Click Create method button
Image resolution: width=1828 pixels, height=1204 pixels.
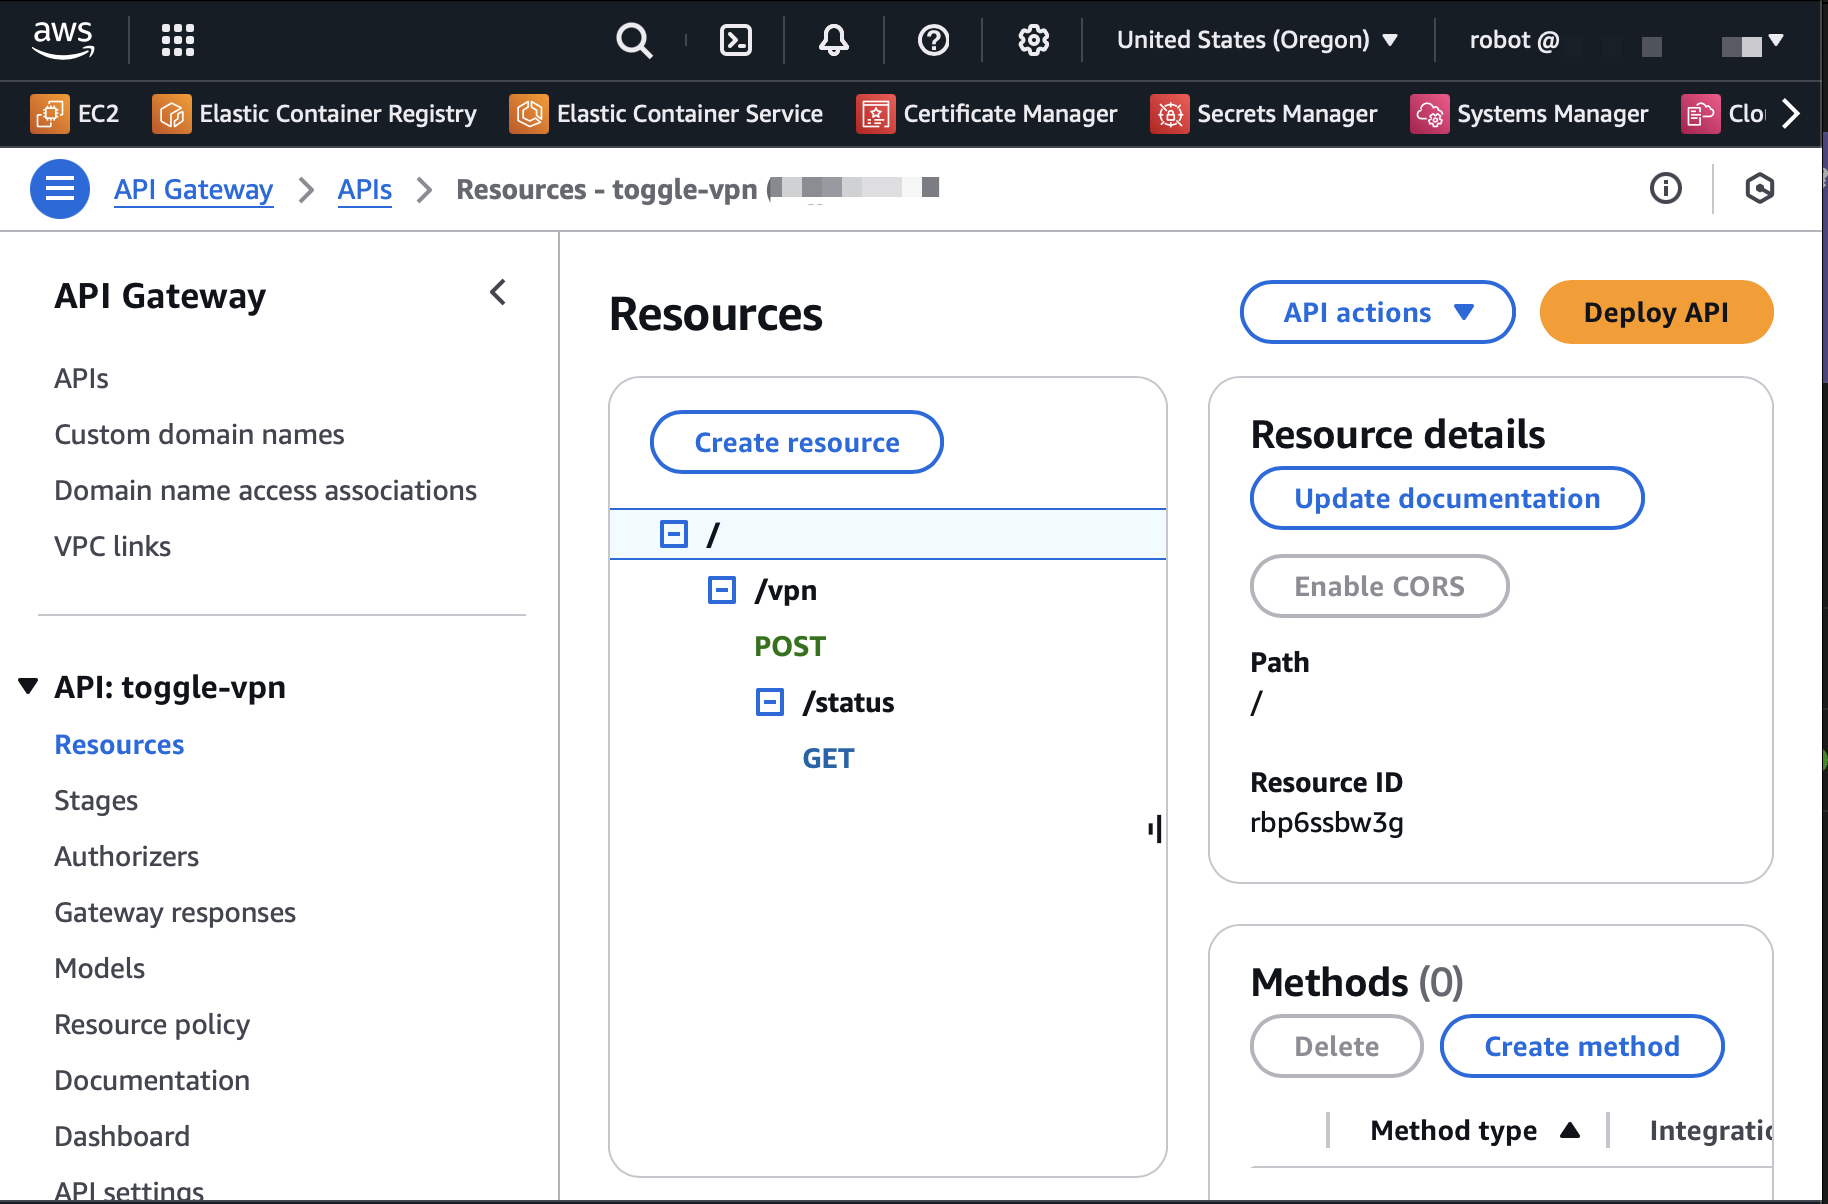pyautogui.click(x=1582, y=1046)
